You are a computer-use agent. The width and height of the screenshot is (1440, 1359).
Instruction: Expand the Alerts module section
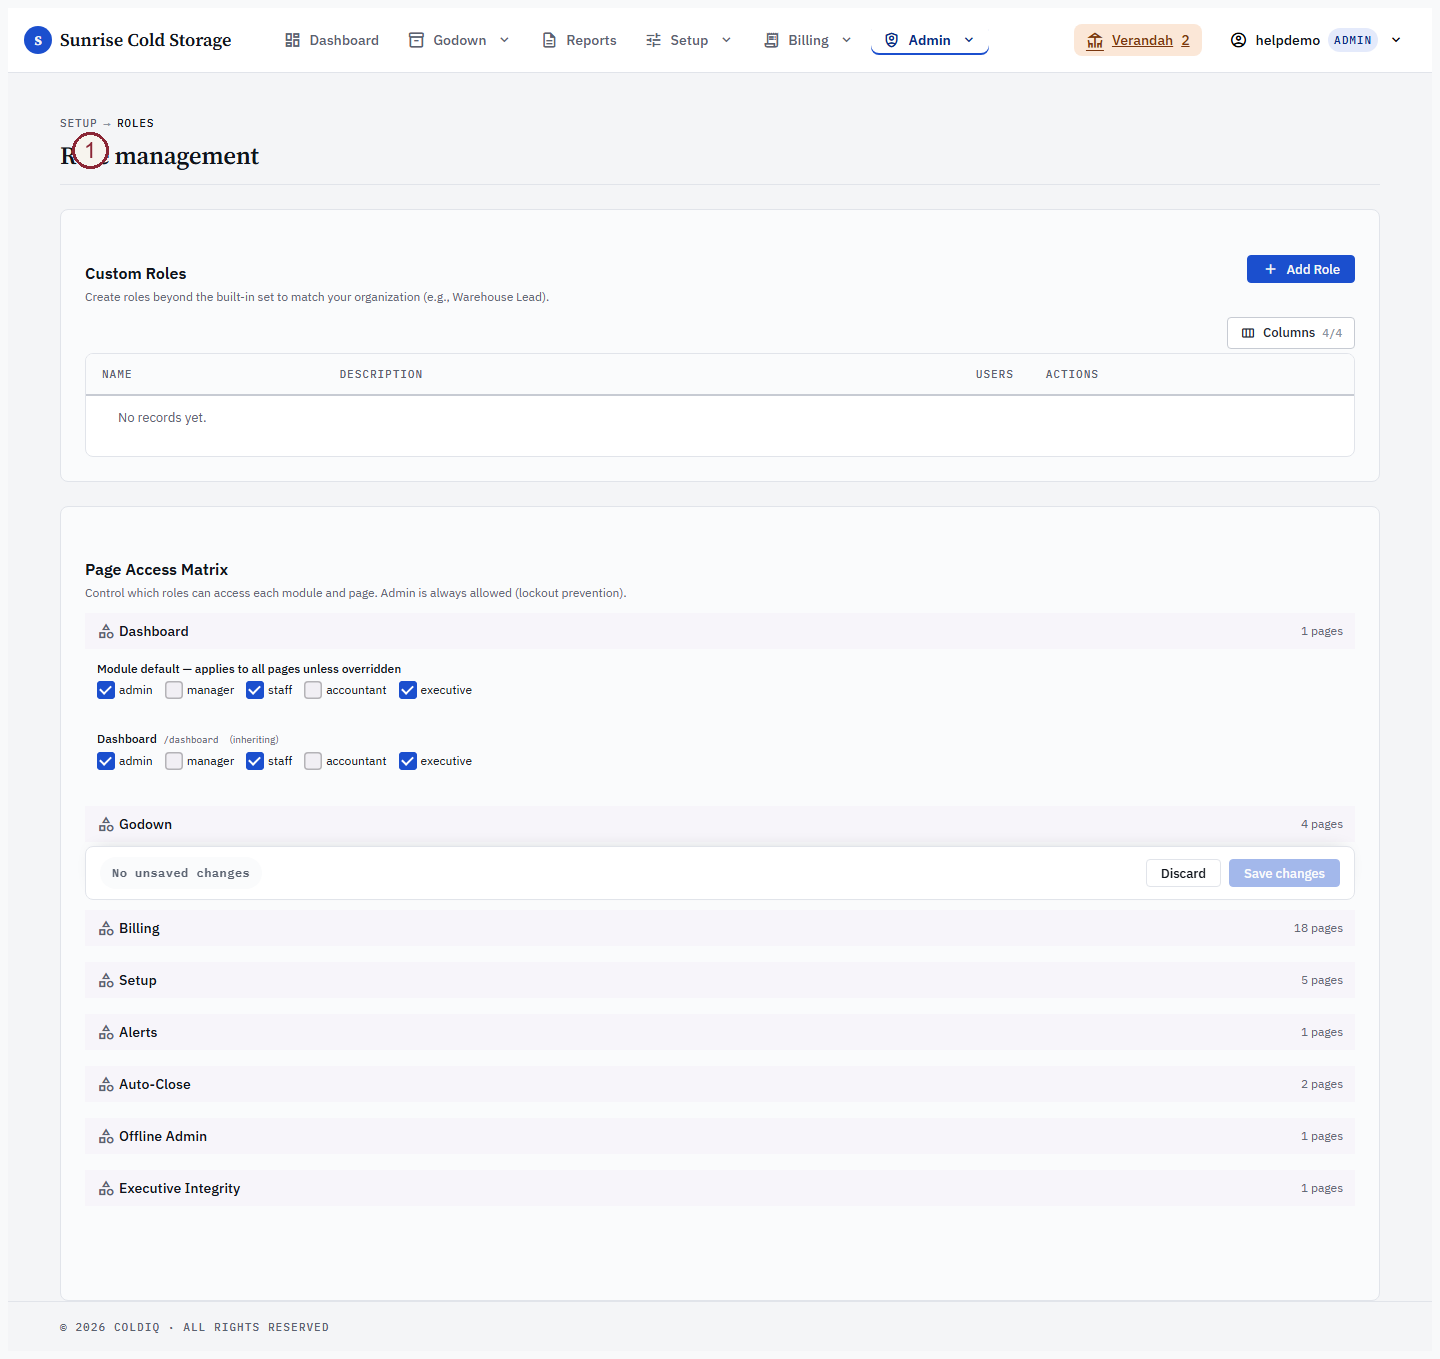[x=720, y=1032]
